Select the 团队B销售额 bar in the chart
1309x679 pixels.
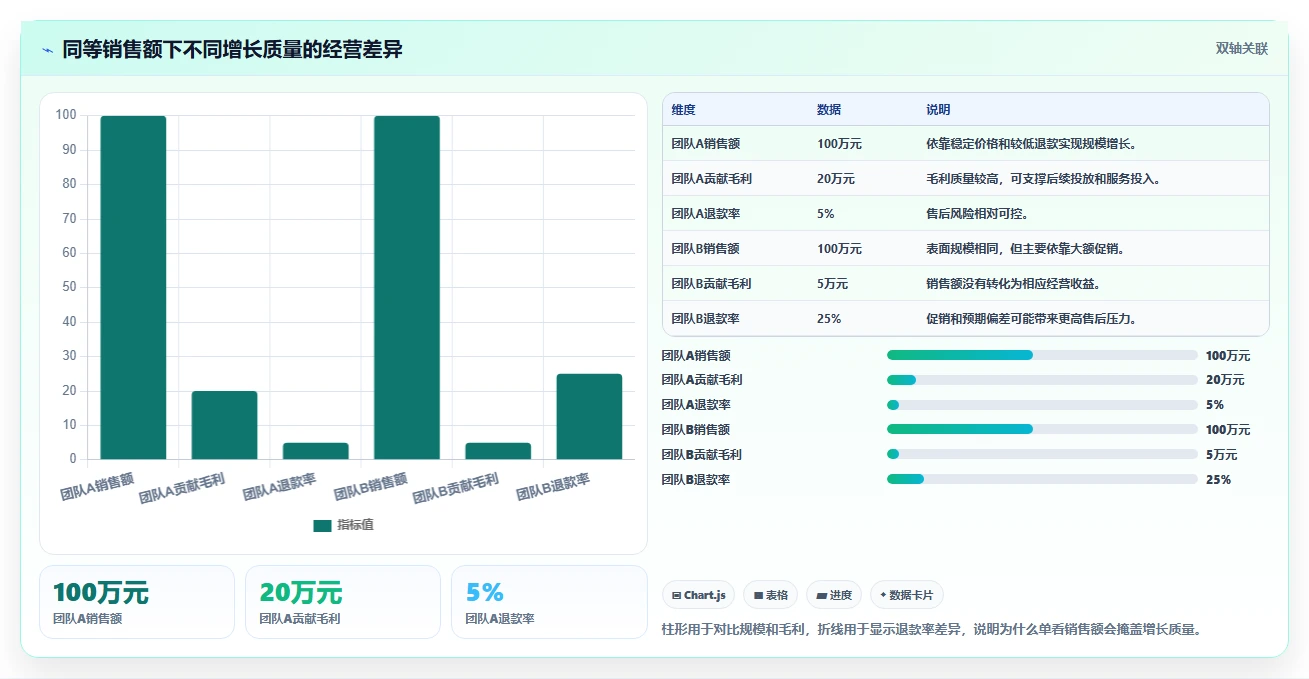pyautogui.click(x=407, y=287)
